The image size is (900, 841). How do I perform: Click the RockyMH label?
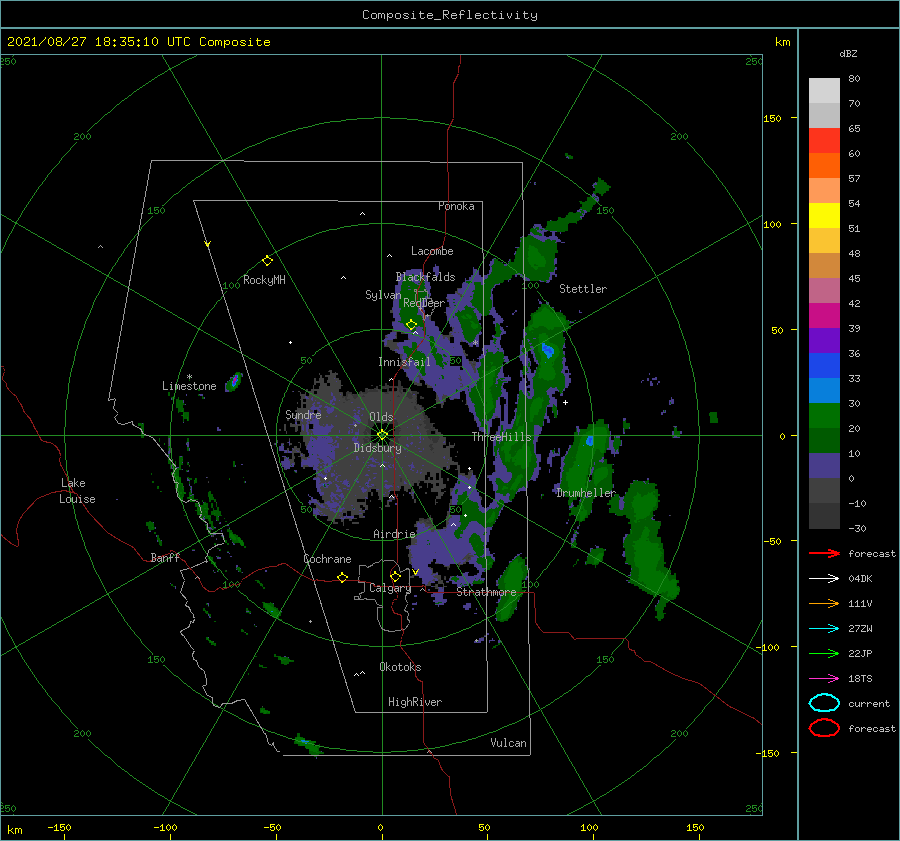(x=264, y=280)
